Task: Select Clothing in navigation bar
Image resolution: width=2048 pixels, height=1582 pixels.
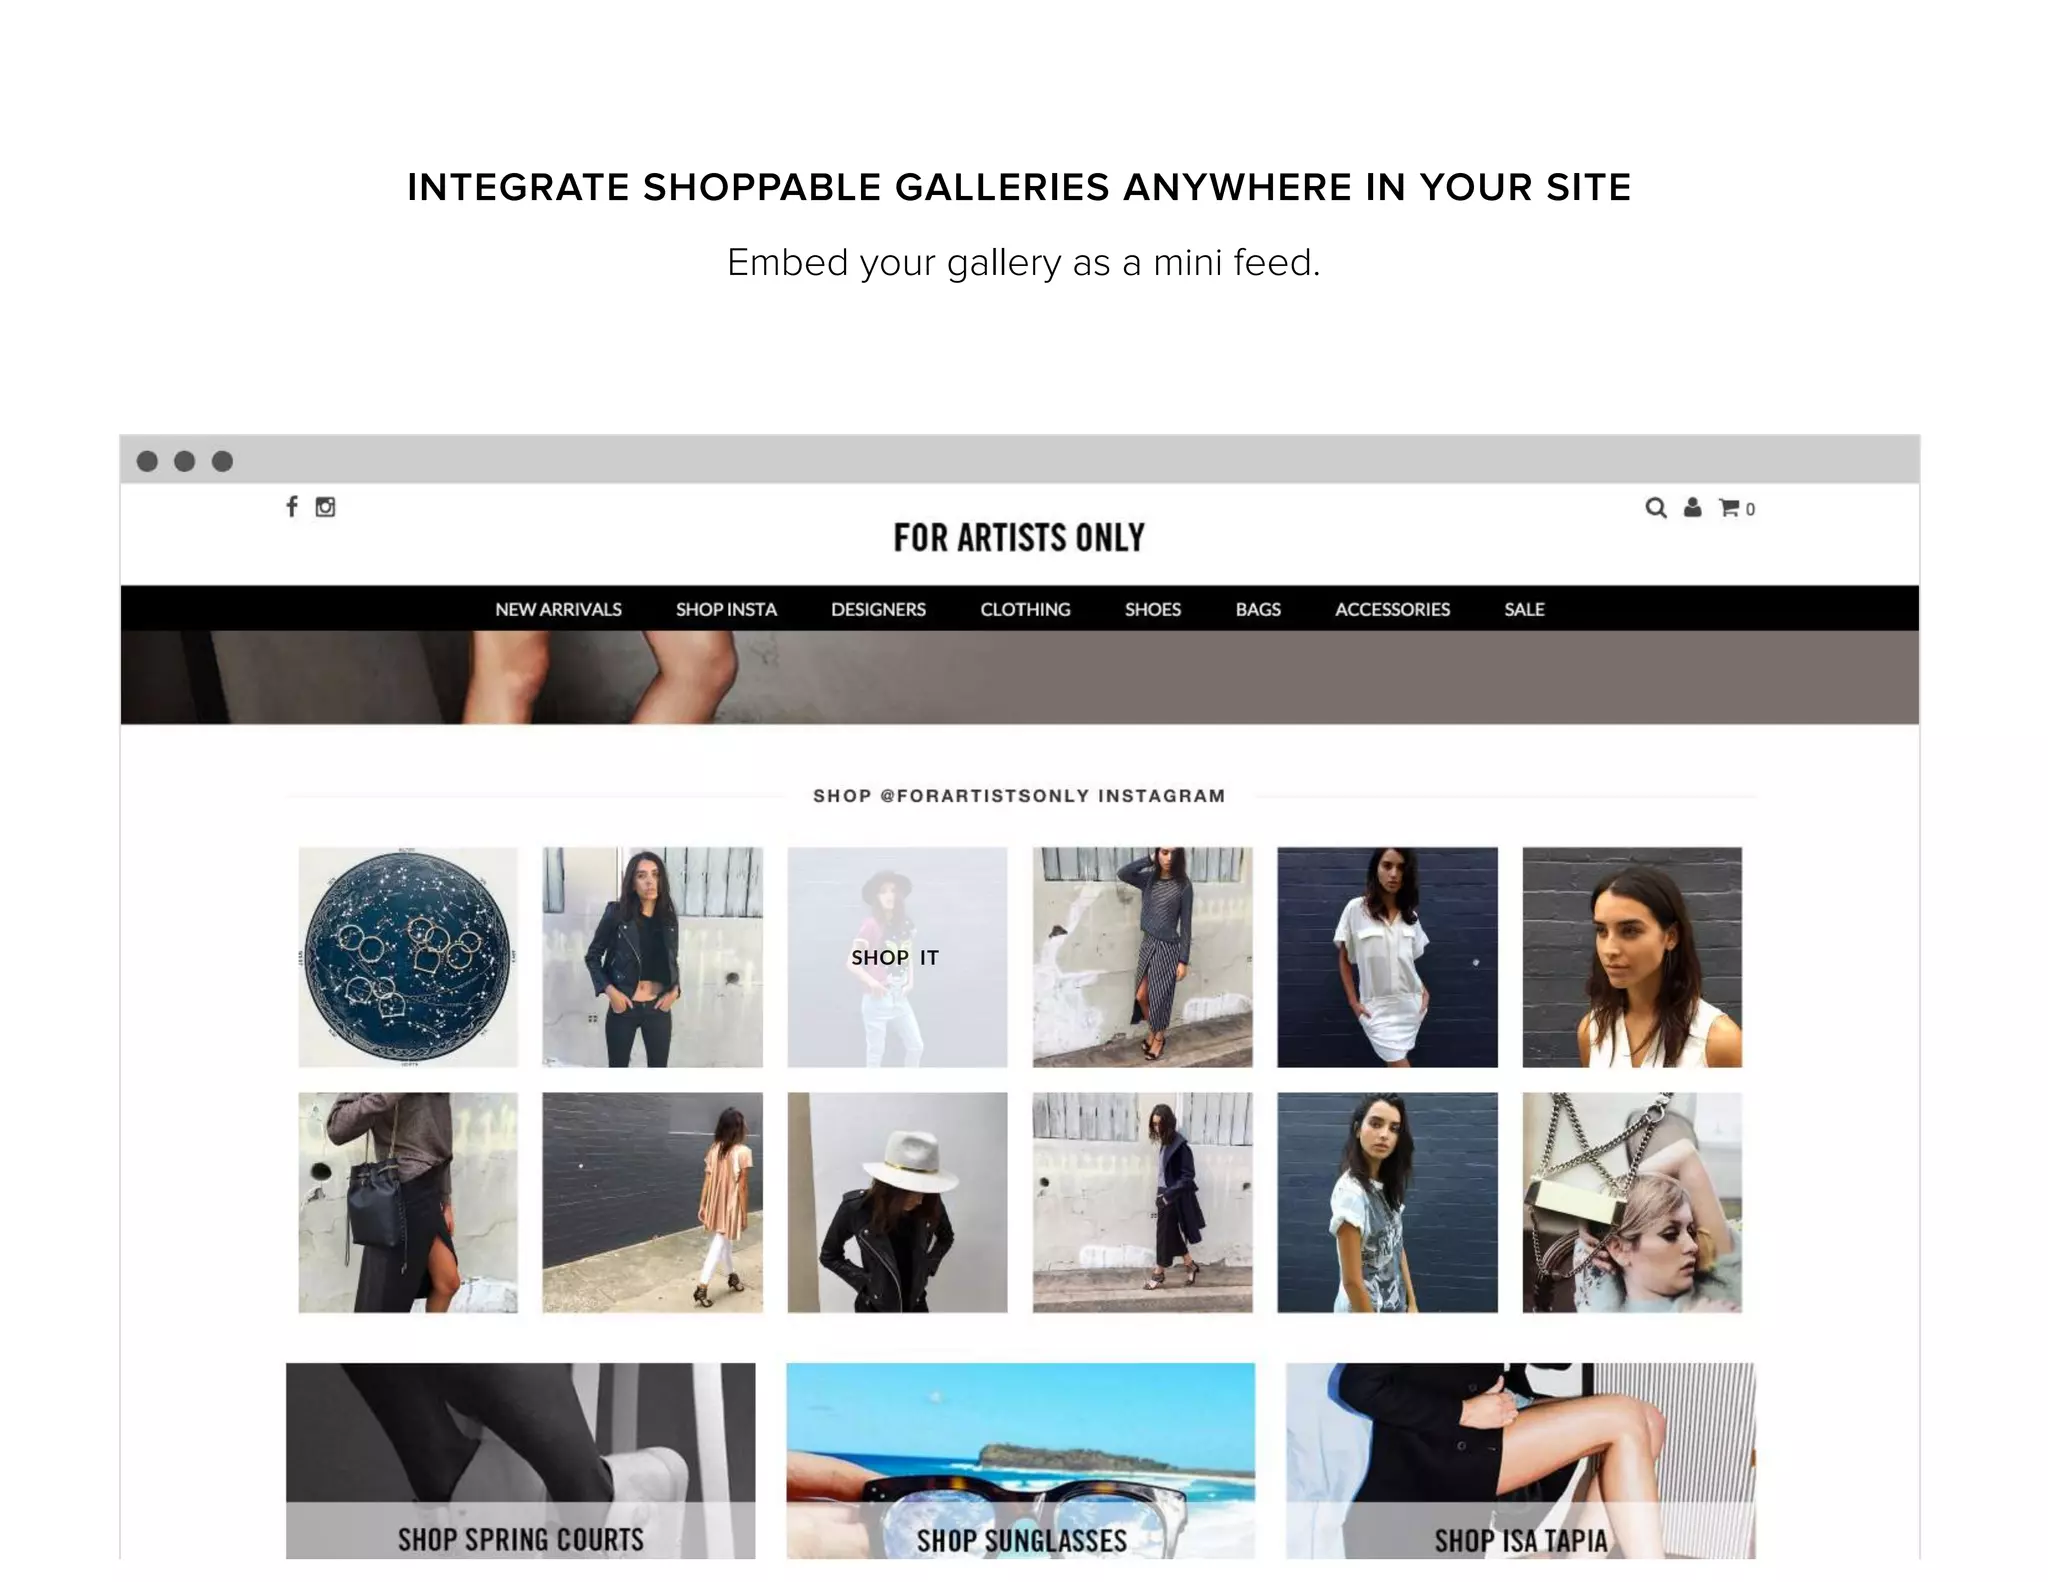Action: (x=1025, y=609)
